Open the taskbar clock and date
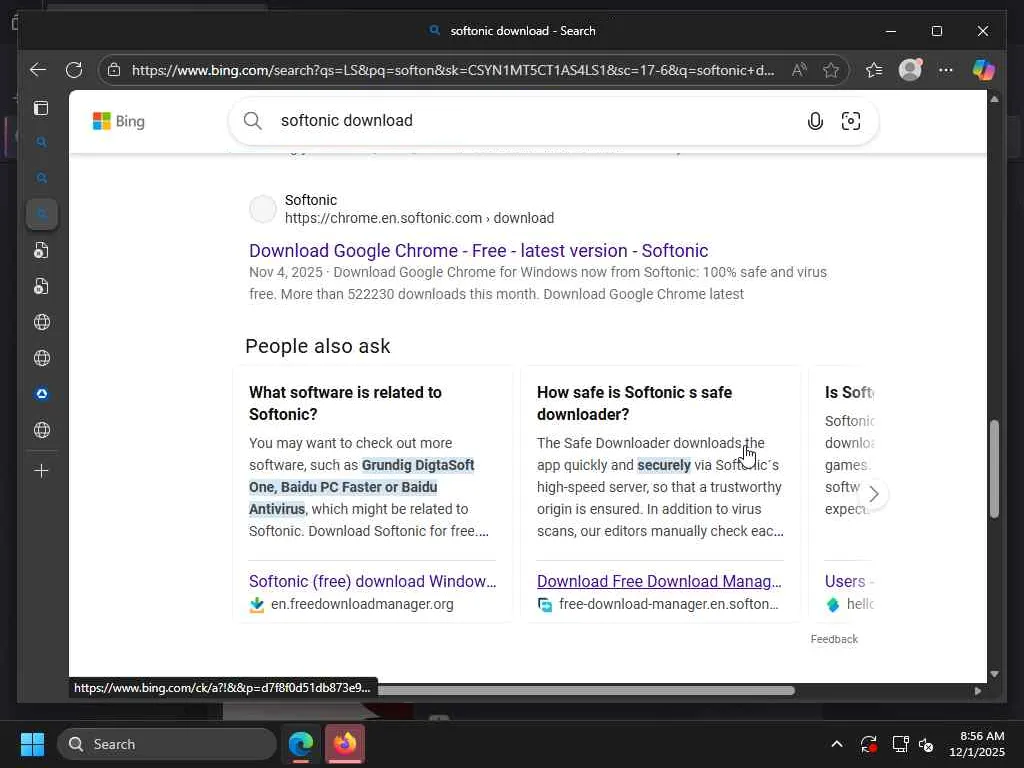The image size is (1024, 768). pos(978,744)
